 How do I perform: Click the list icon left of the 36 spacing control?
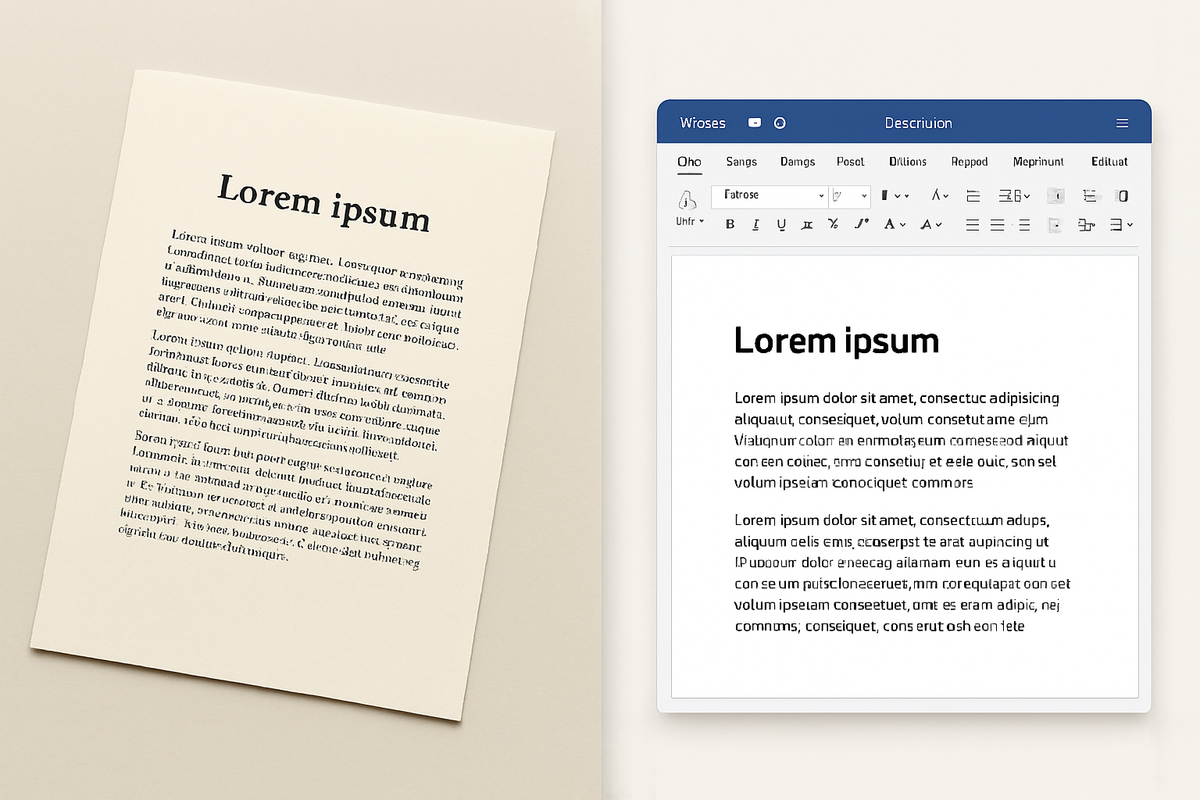tap(972, 196)
